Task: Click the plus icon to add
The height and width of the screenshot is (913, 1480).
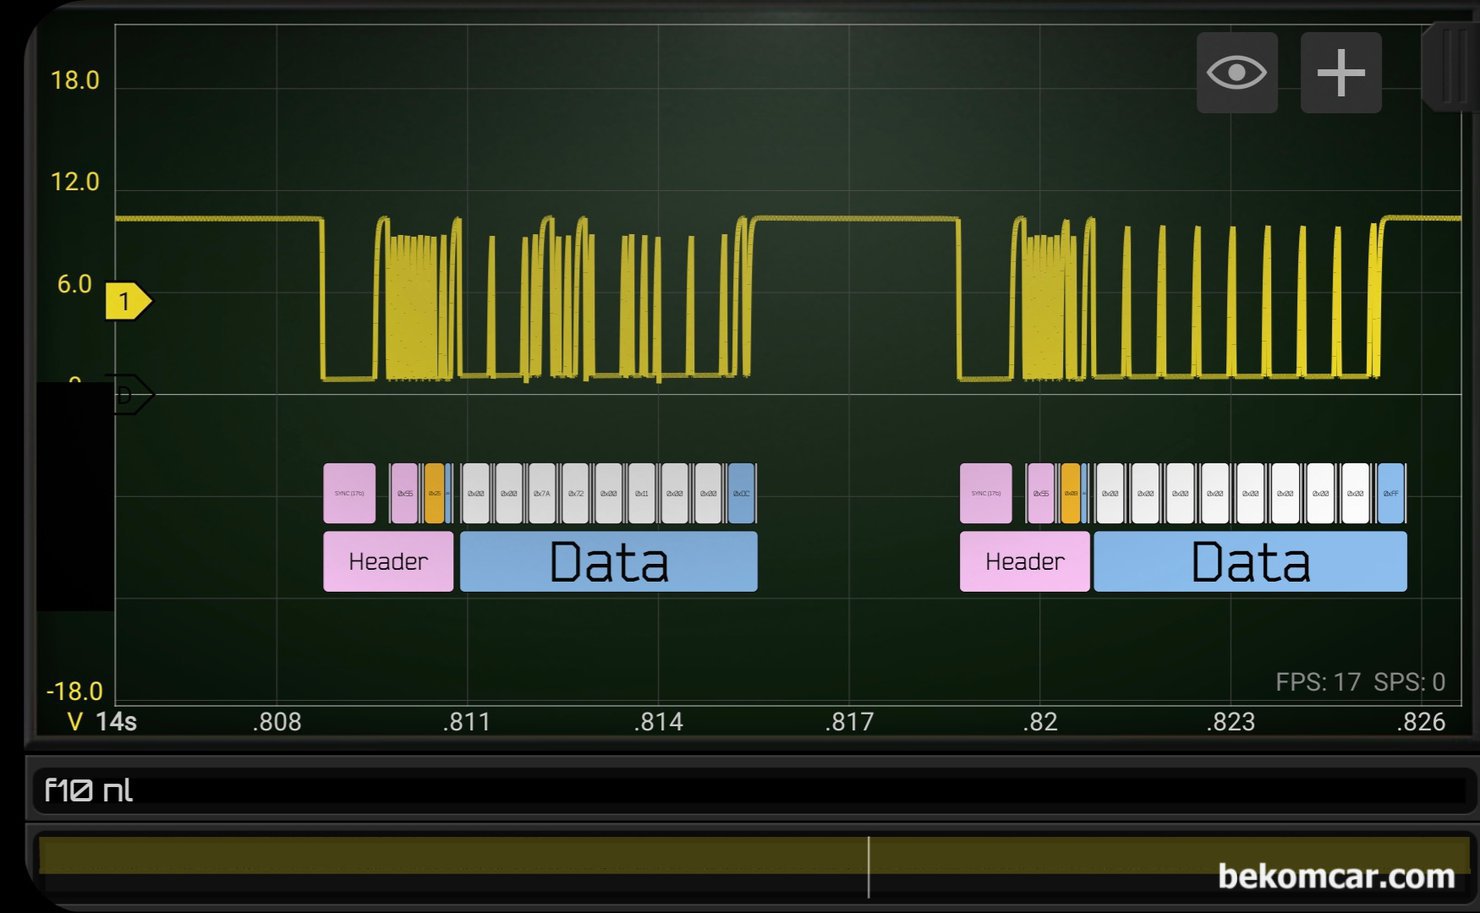Action: point(1341,72)
